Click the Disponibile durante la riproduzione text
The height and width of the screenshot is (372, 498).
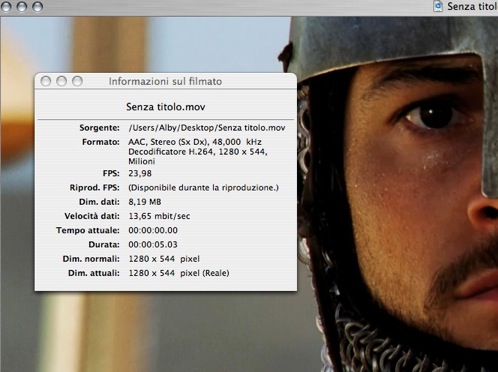tap(204, 188)
